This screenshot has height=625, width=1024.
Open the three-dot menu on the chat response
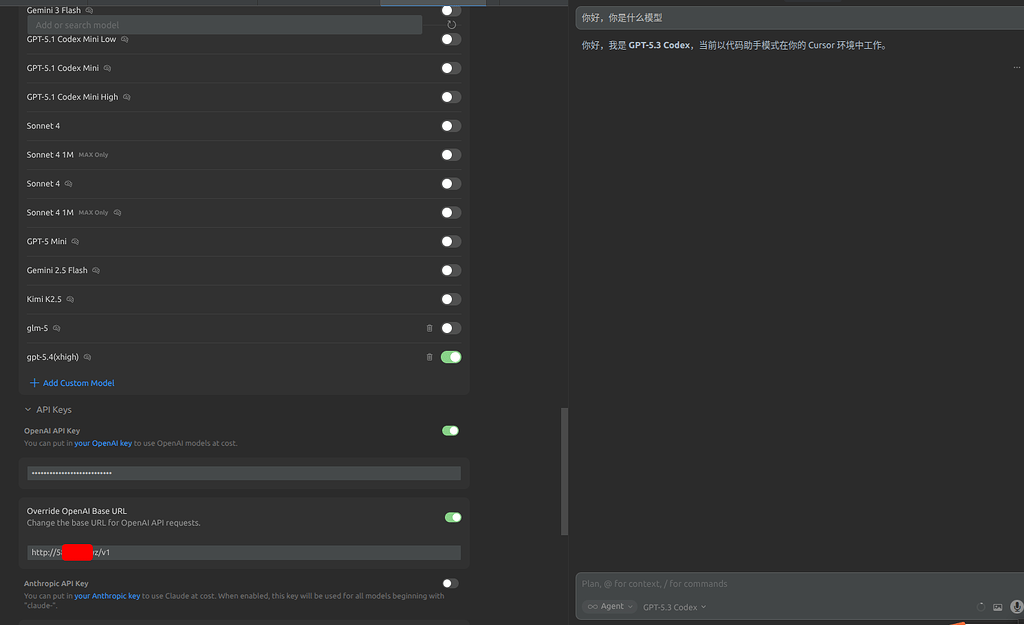coord(1016,67)
